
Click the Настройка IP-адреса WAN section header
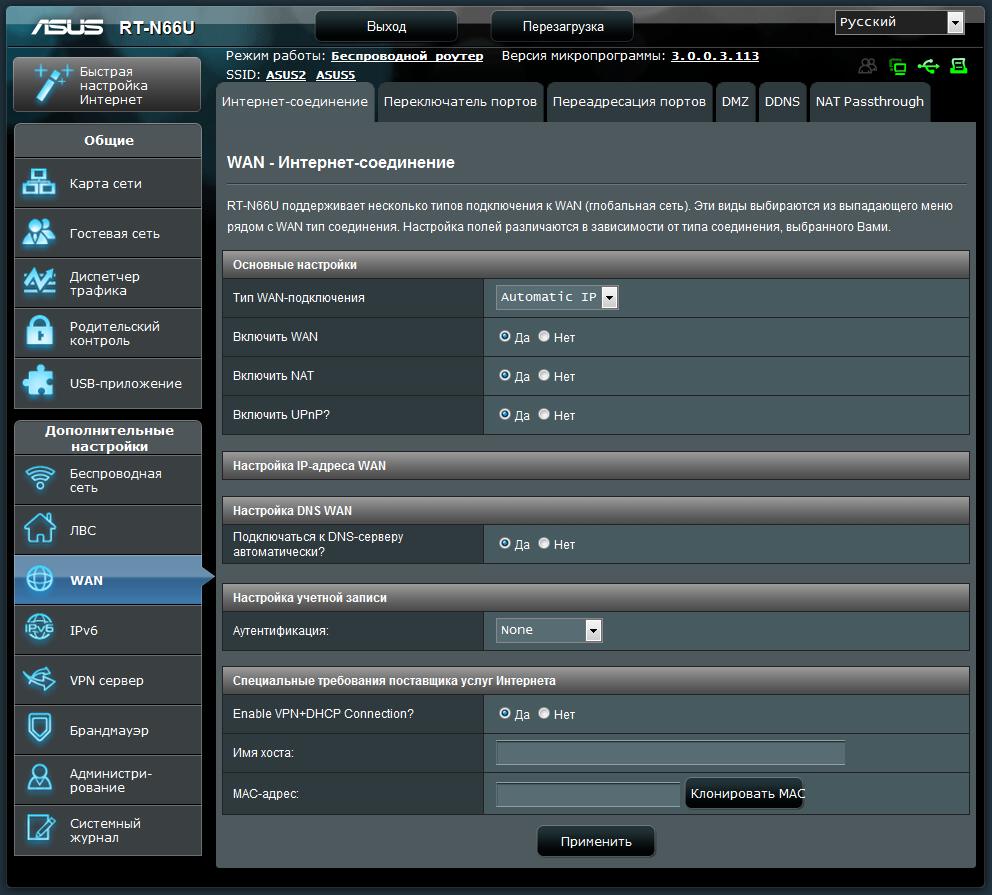click(x=596, y=466)
